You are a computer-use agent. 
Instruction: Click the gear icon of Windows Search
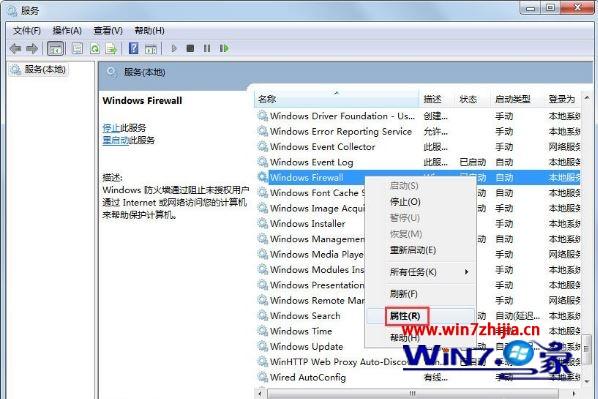[262, 315]
